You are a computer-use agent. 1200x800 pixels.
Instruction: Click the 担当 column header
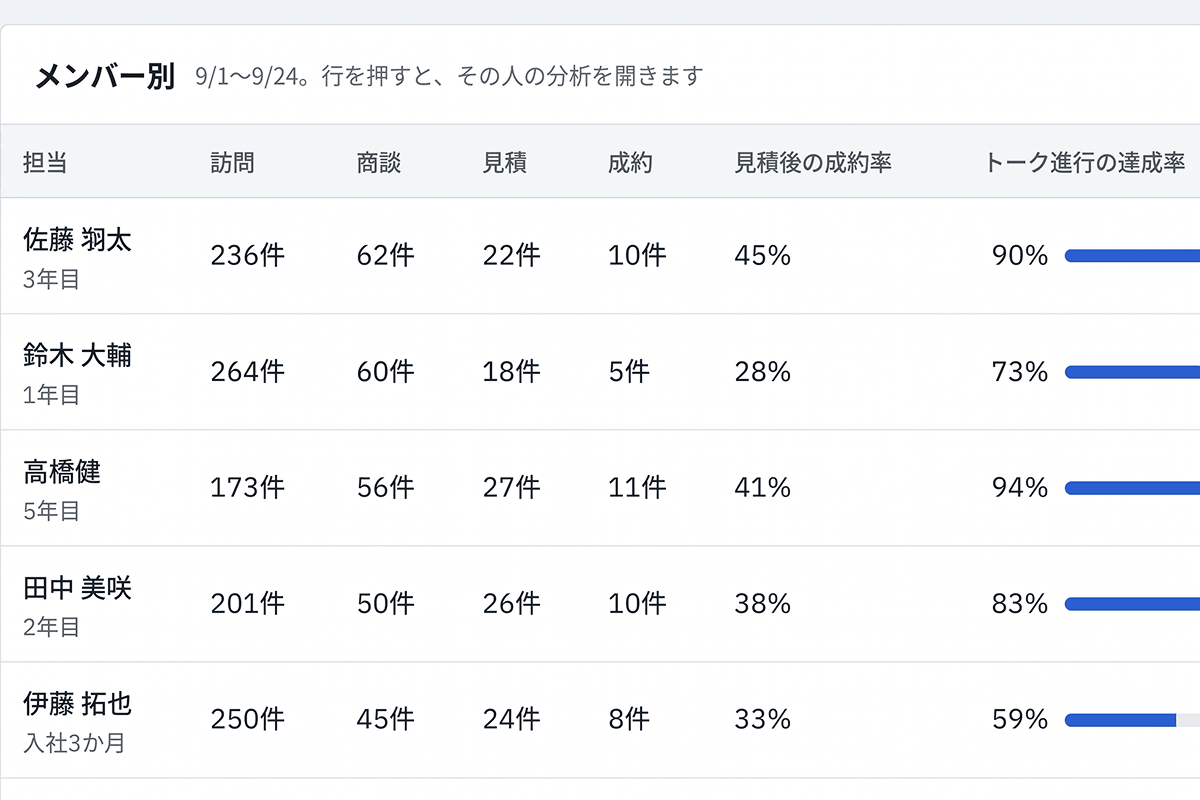pos(45,162)
